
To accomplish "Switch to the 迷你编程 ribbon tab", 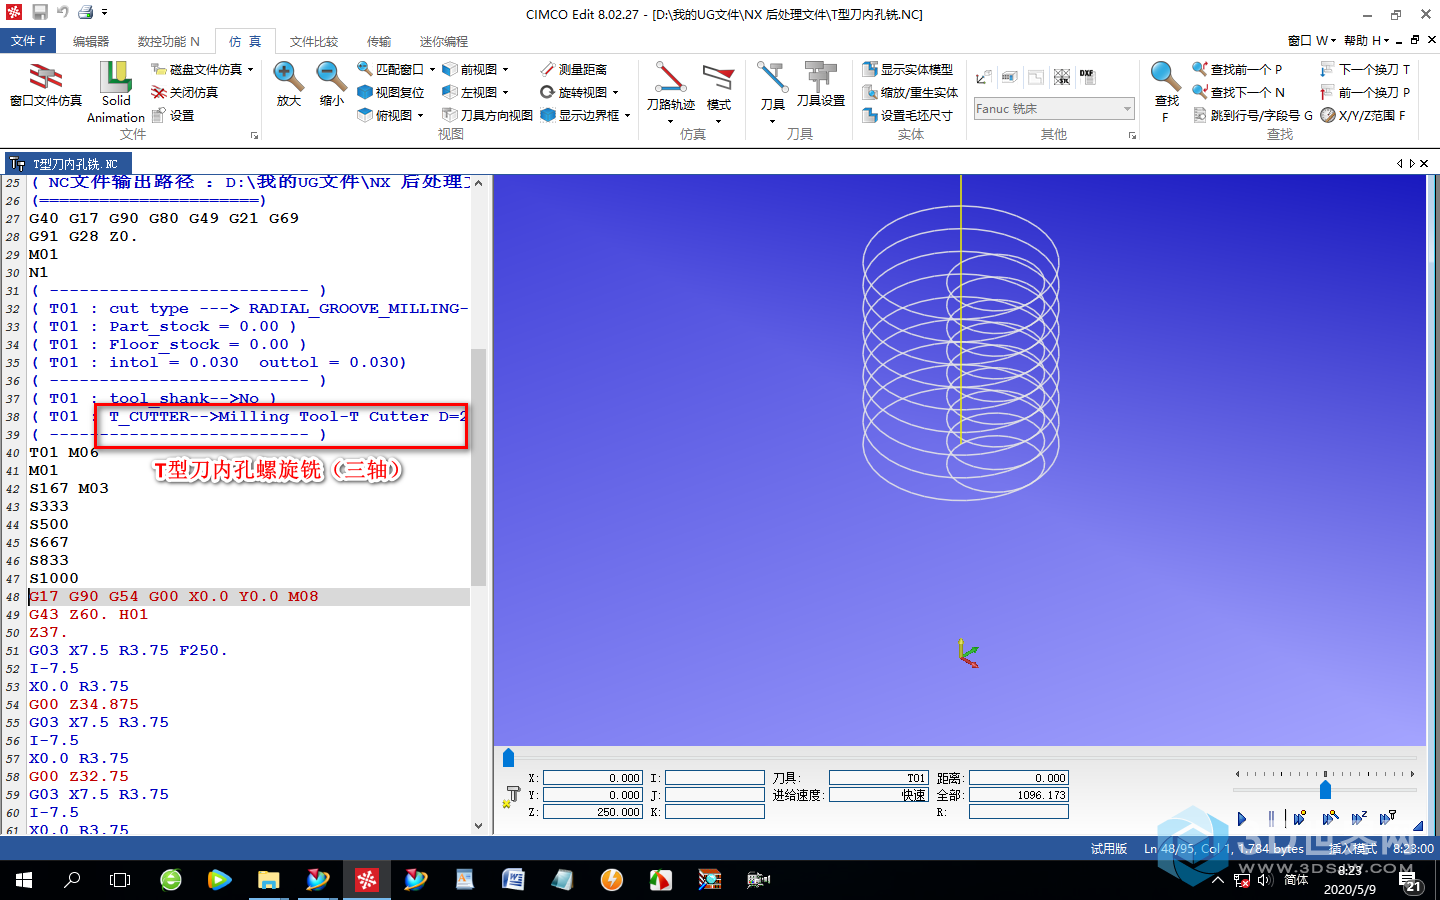I will (x=443, y=41).
